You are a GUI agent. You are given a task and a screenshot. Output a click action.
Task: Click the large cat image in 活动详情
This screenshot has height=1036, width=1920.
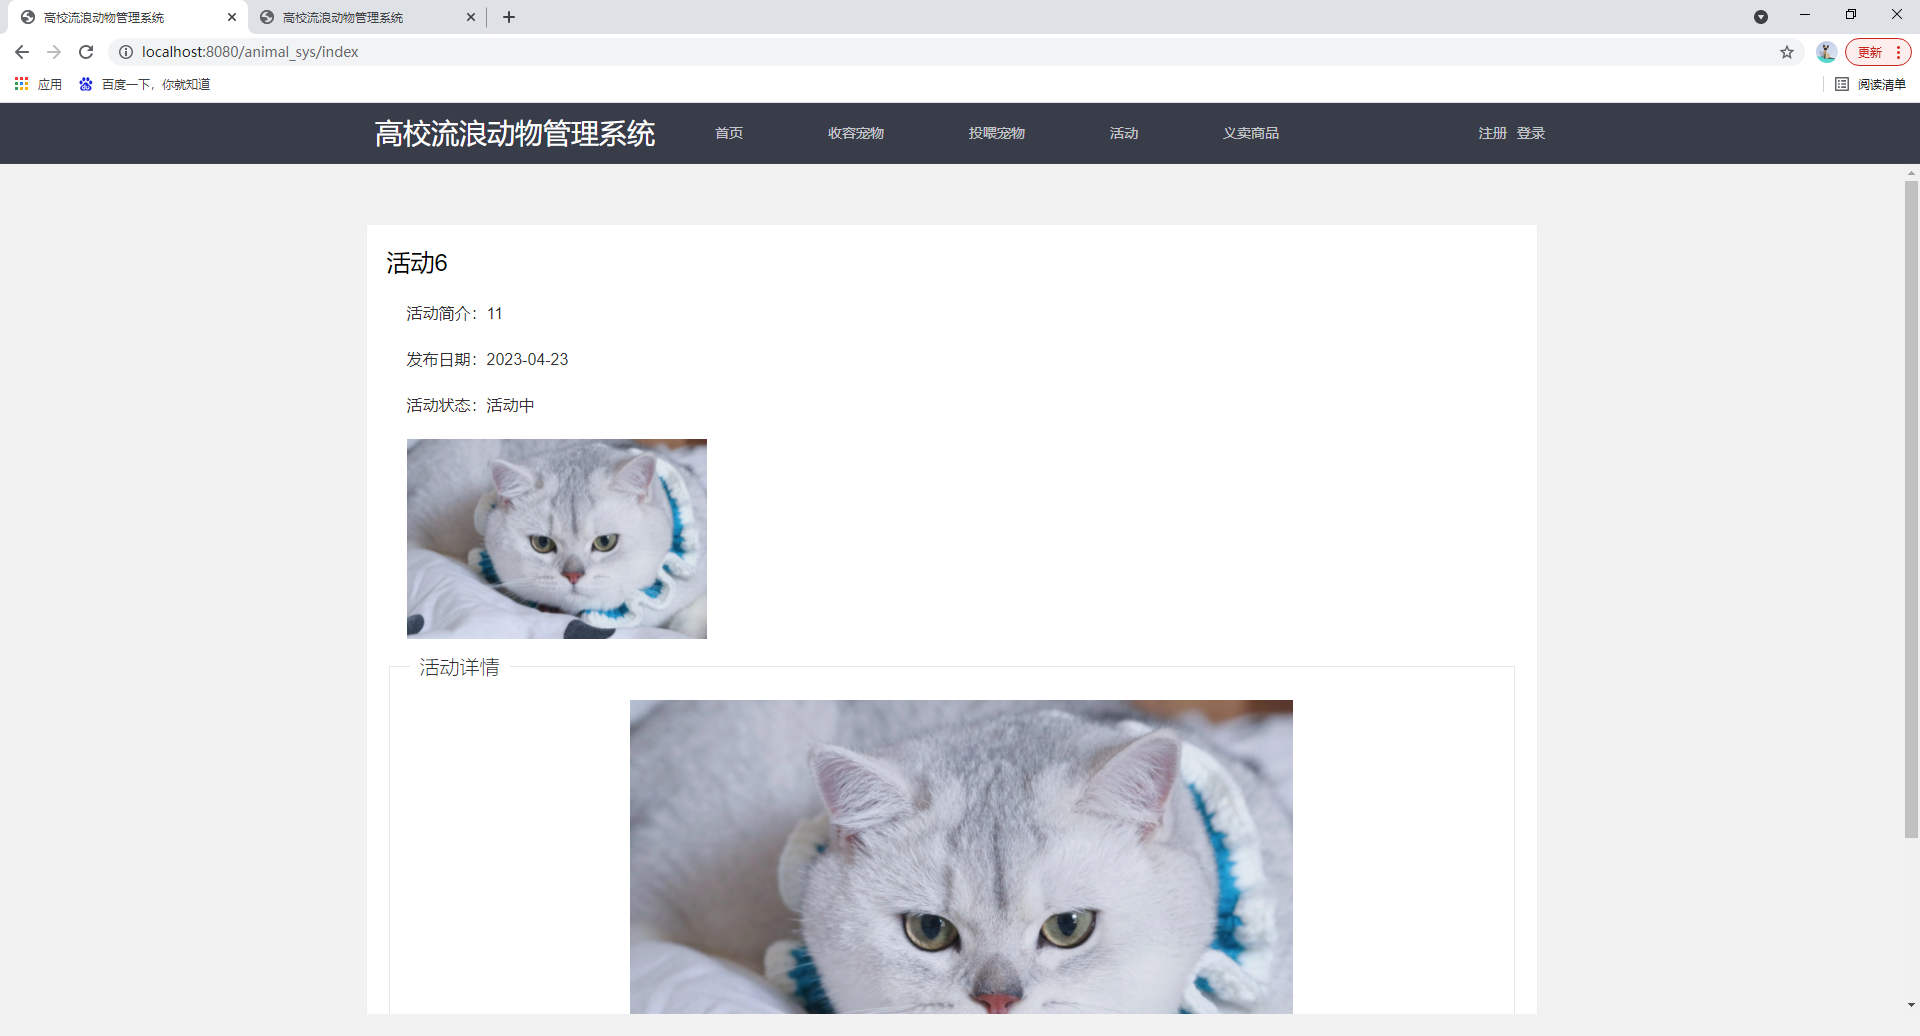(x=961, y=857)
